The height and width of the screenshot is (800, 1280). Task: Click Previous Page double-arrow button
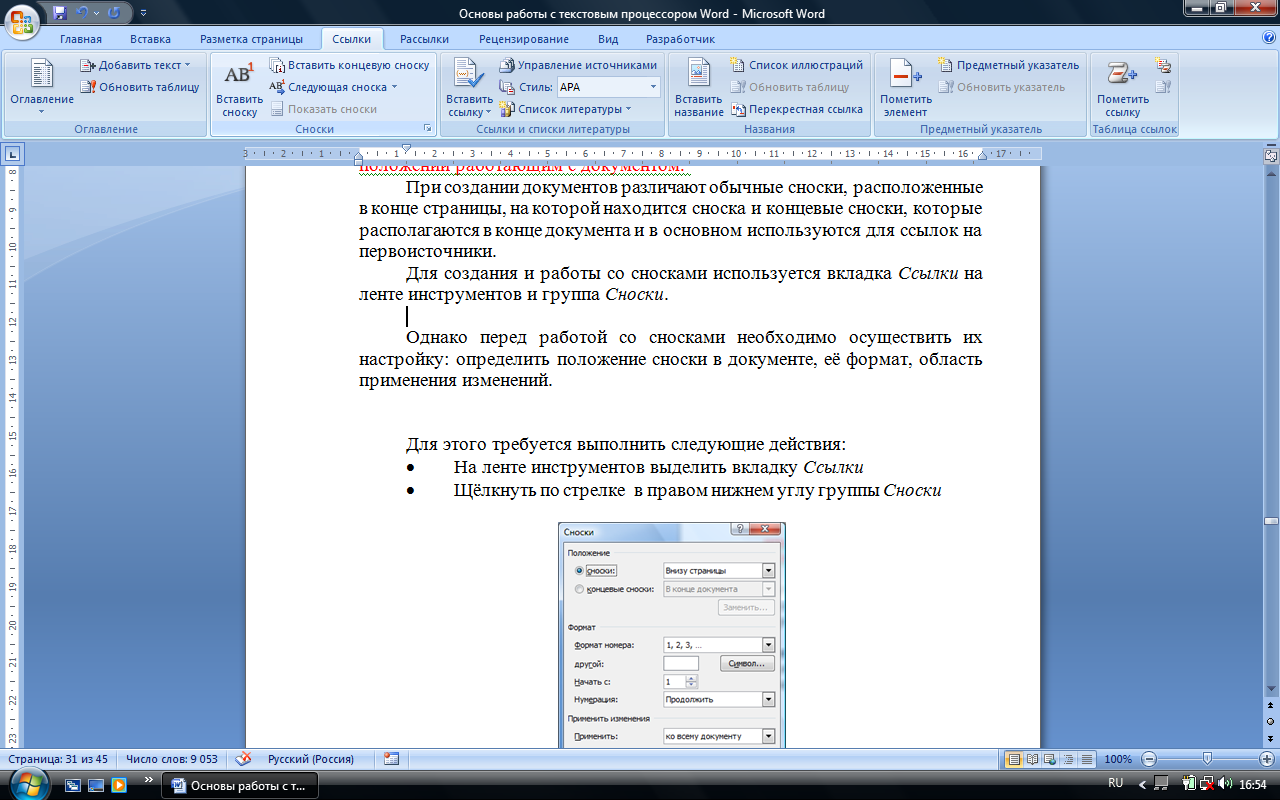tap(1271, 706)
